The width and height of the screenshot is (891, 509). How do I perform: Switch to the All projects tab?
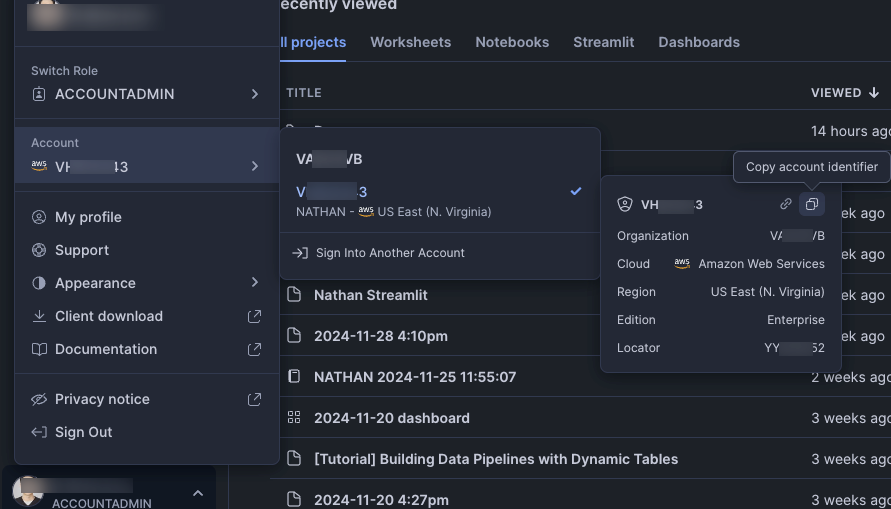coord(313,43)
